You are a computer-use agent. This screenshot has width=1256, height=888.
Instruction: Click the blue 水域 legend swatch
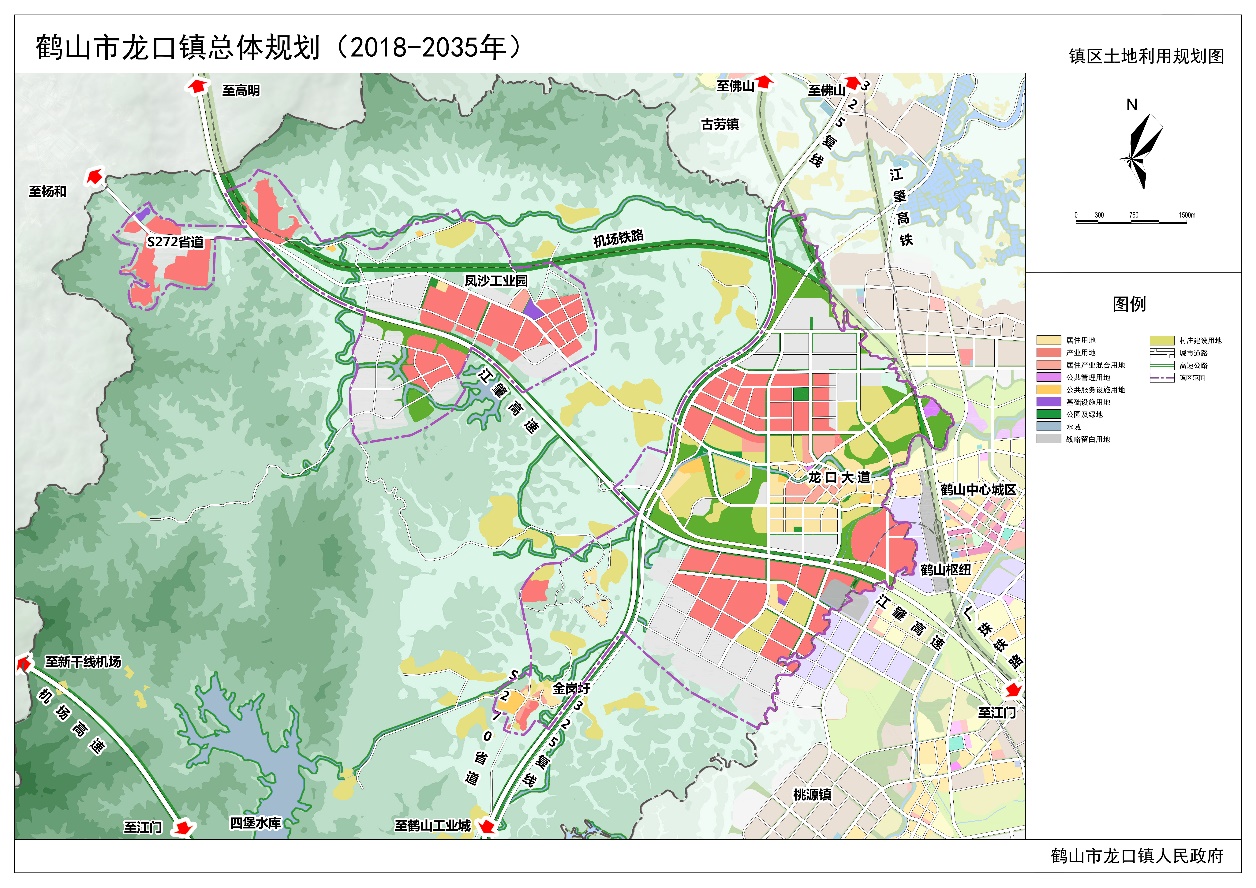point(1048,426)
